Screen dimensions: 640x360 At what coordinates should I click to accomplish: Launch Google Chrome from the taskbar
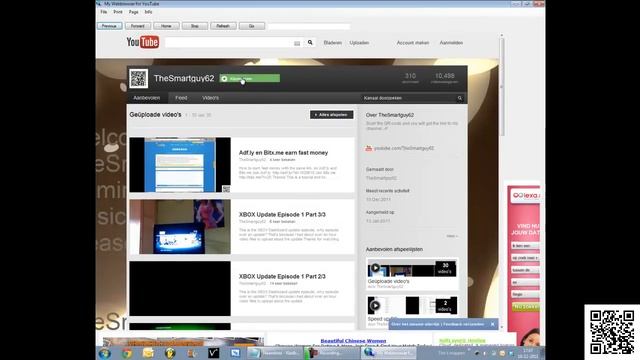(127, 353)
